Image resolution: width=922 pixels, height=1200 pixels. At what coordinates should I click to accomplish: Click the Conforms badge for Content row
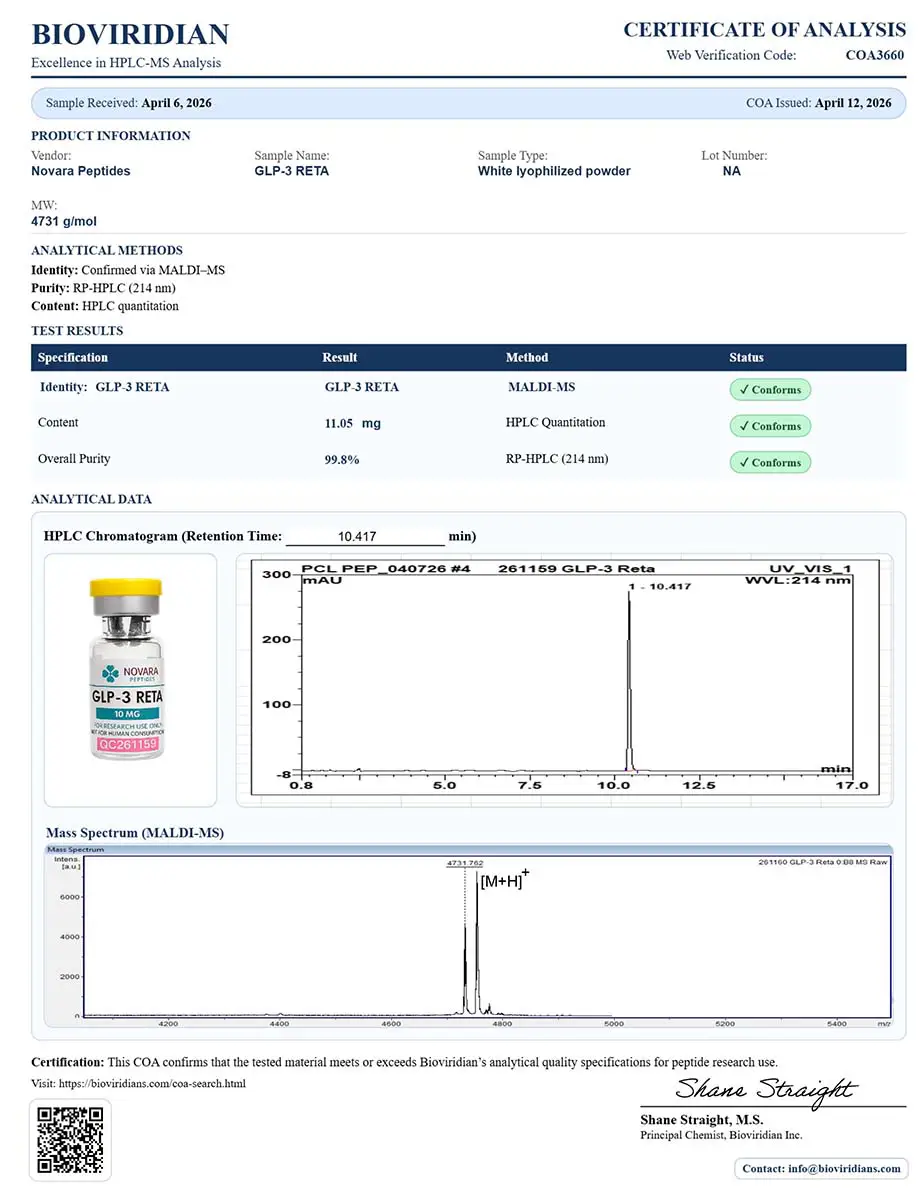[x=770, y=426]
